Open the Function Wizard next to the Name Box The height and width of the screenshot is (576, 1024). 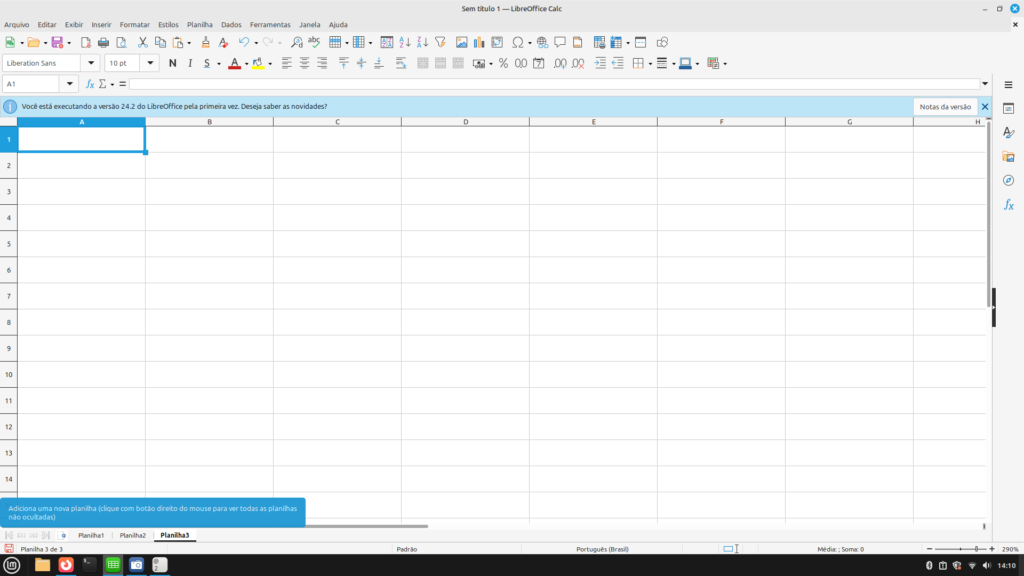tap(90, 84)
